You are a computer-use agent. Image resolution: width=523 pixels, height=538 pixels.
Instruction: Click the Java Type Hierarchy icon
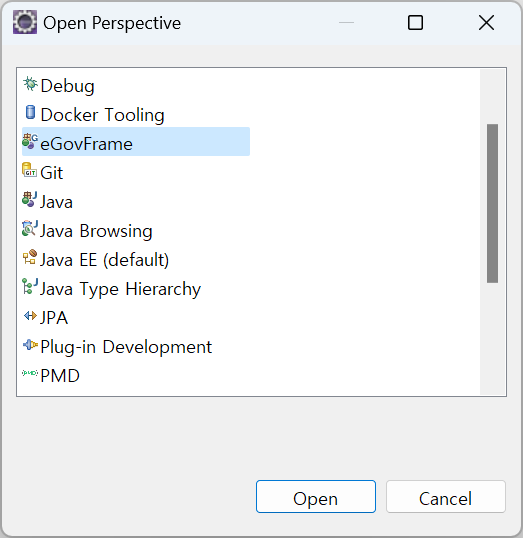click(x=30, y=286)
